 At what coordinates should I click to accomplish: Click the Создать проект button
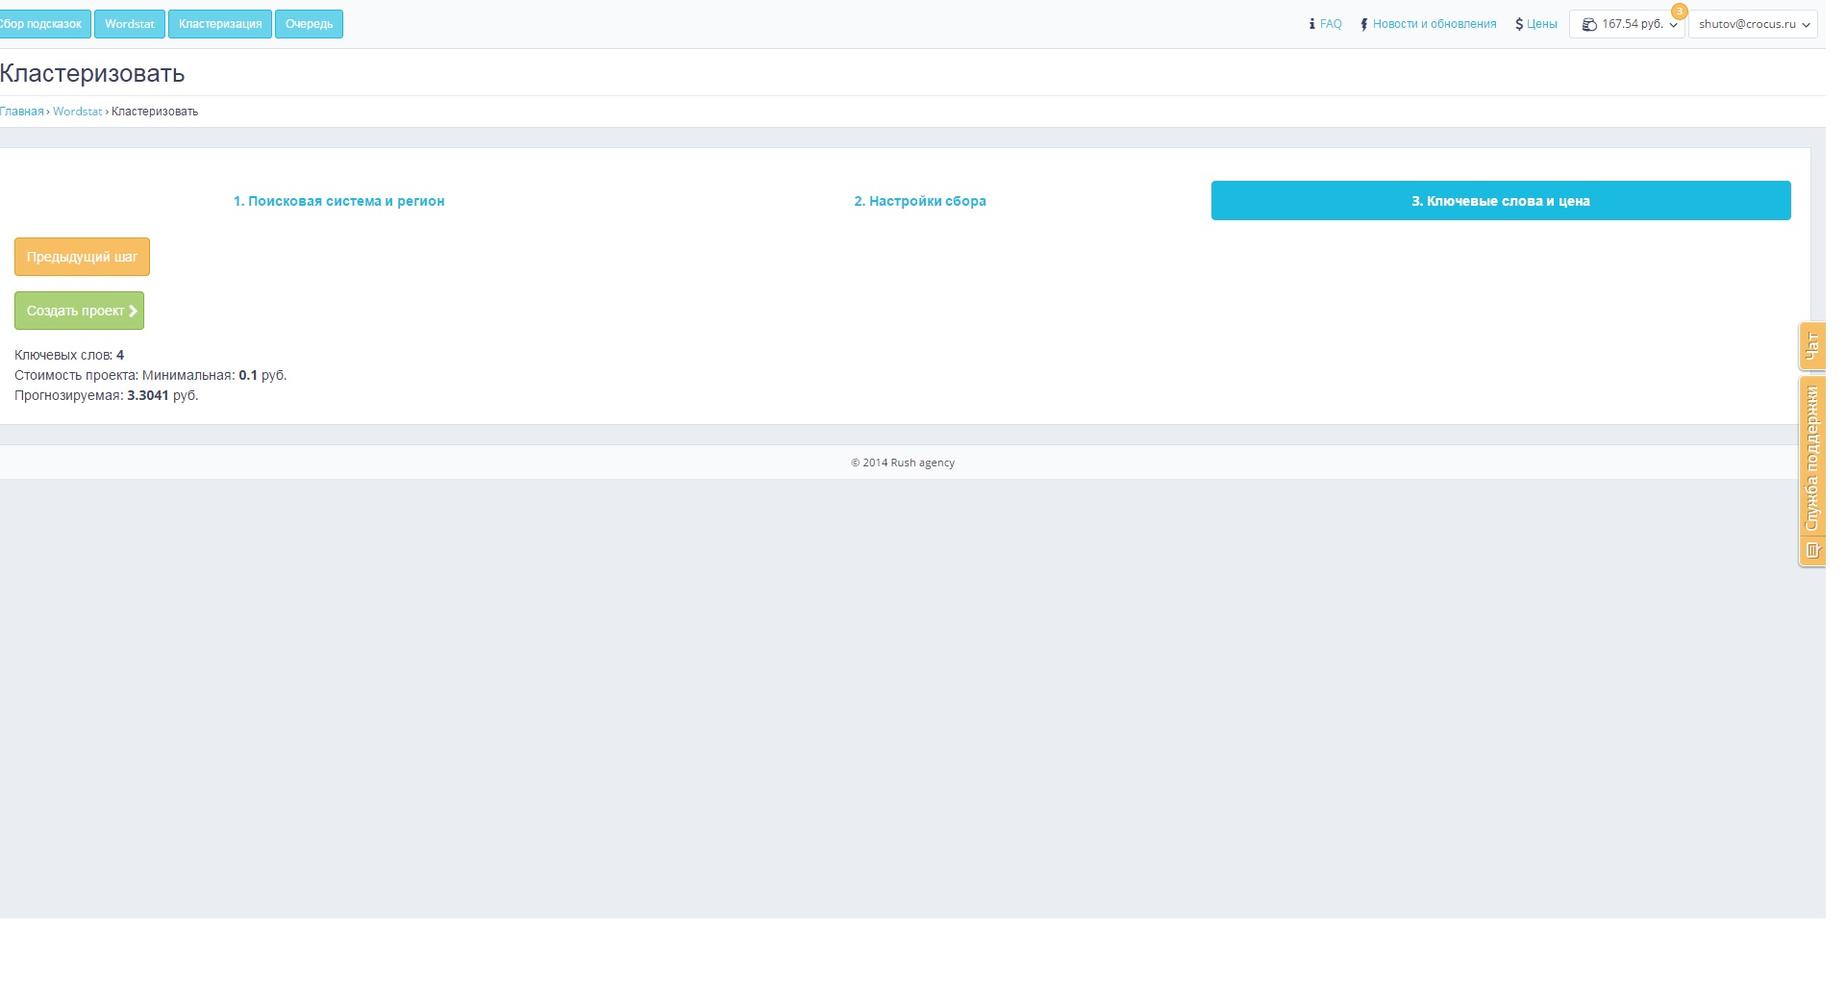[79, 311]
